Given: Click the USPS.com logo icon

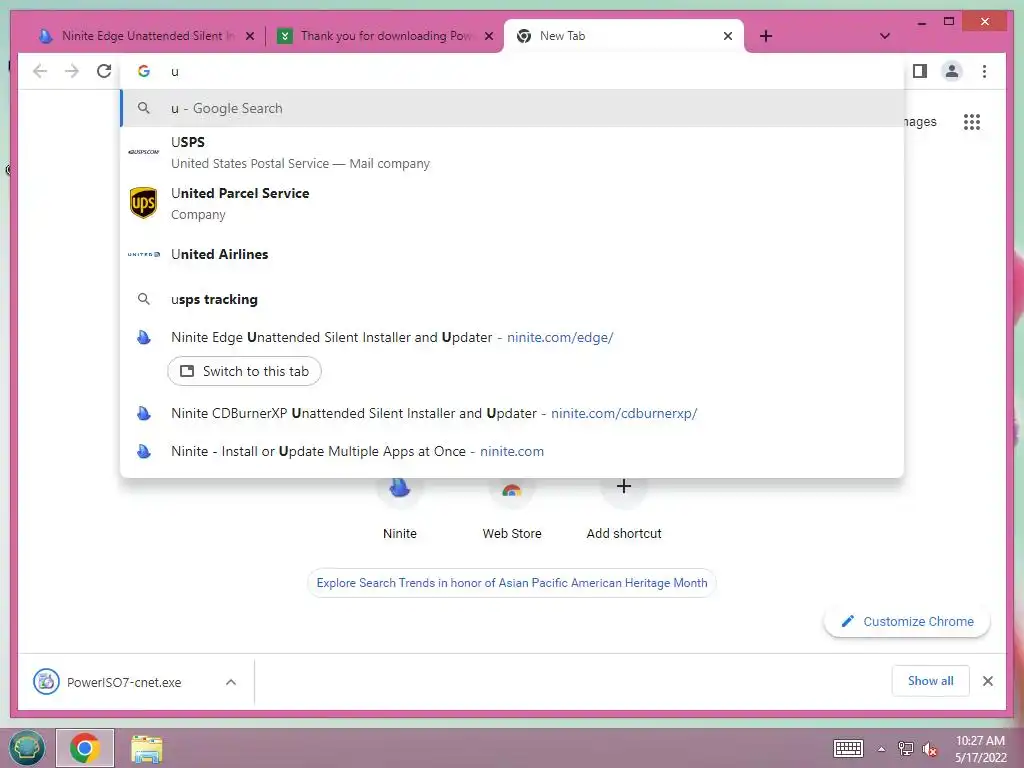Looking at the screenshot, I should pyautogui.click(x=144, y=152).
